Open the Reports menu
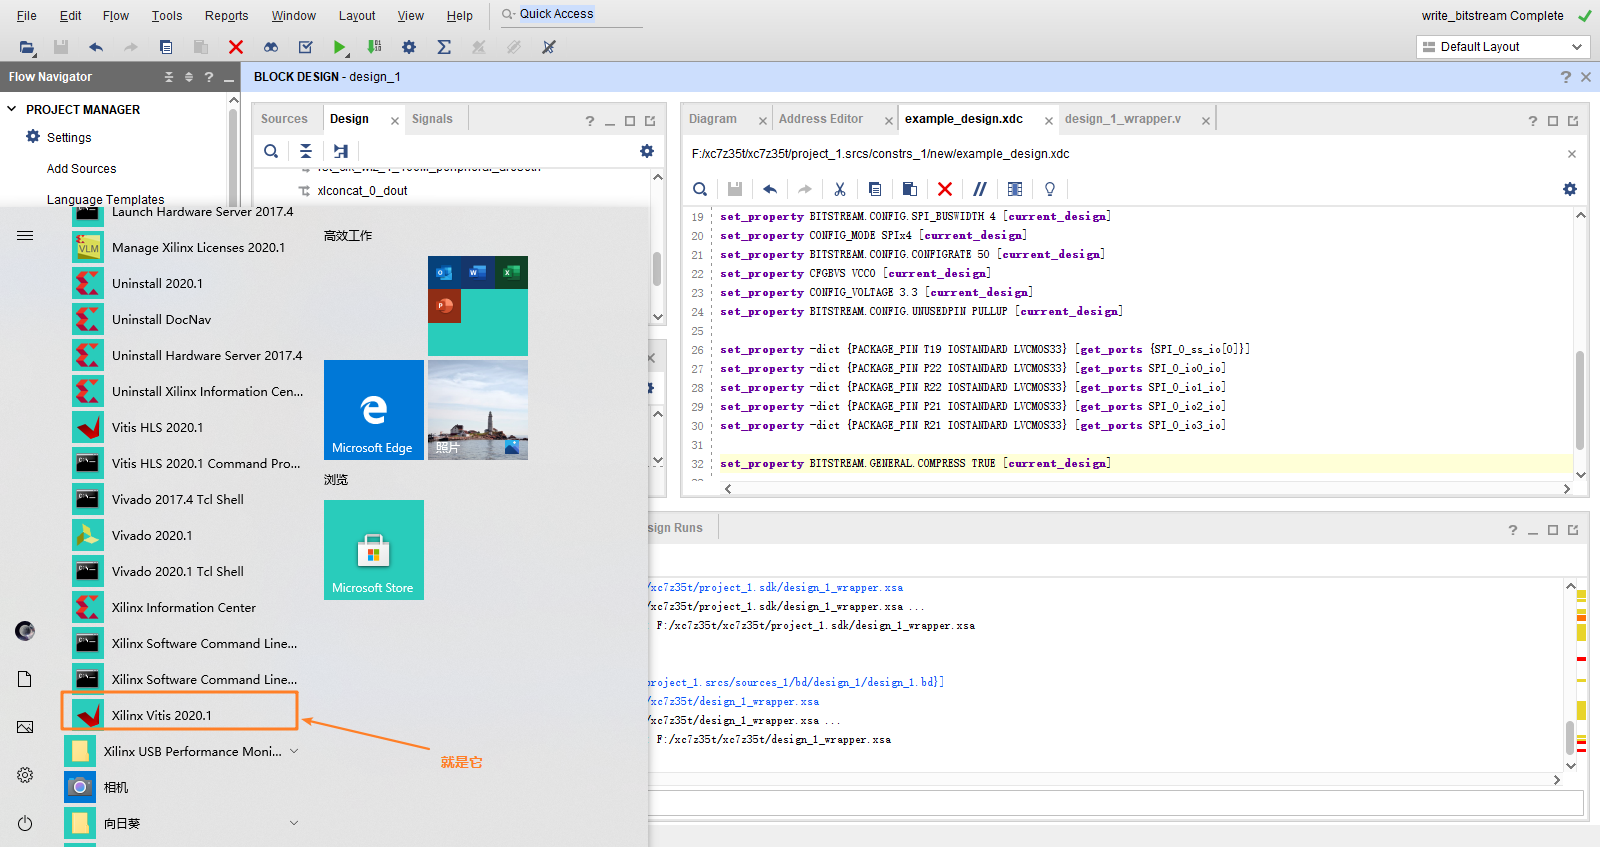This screenshot has height=847, width=1600. coord(227,16)
